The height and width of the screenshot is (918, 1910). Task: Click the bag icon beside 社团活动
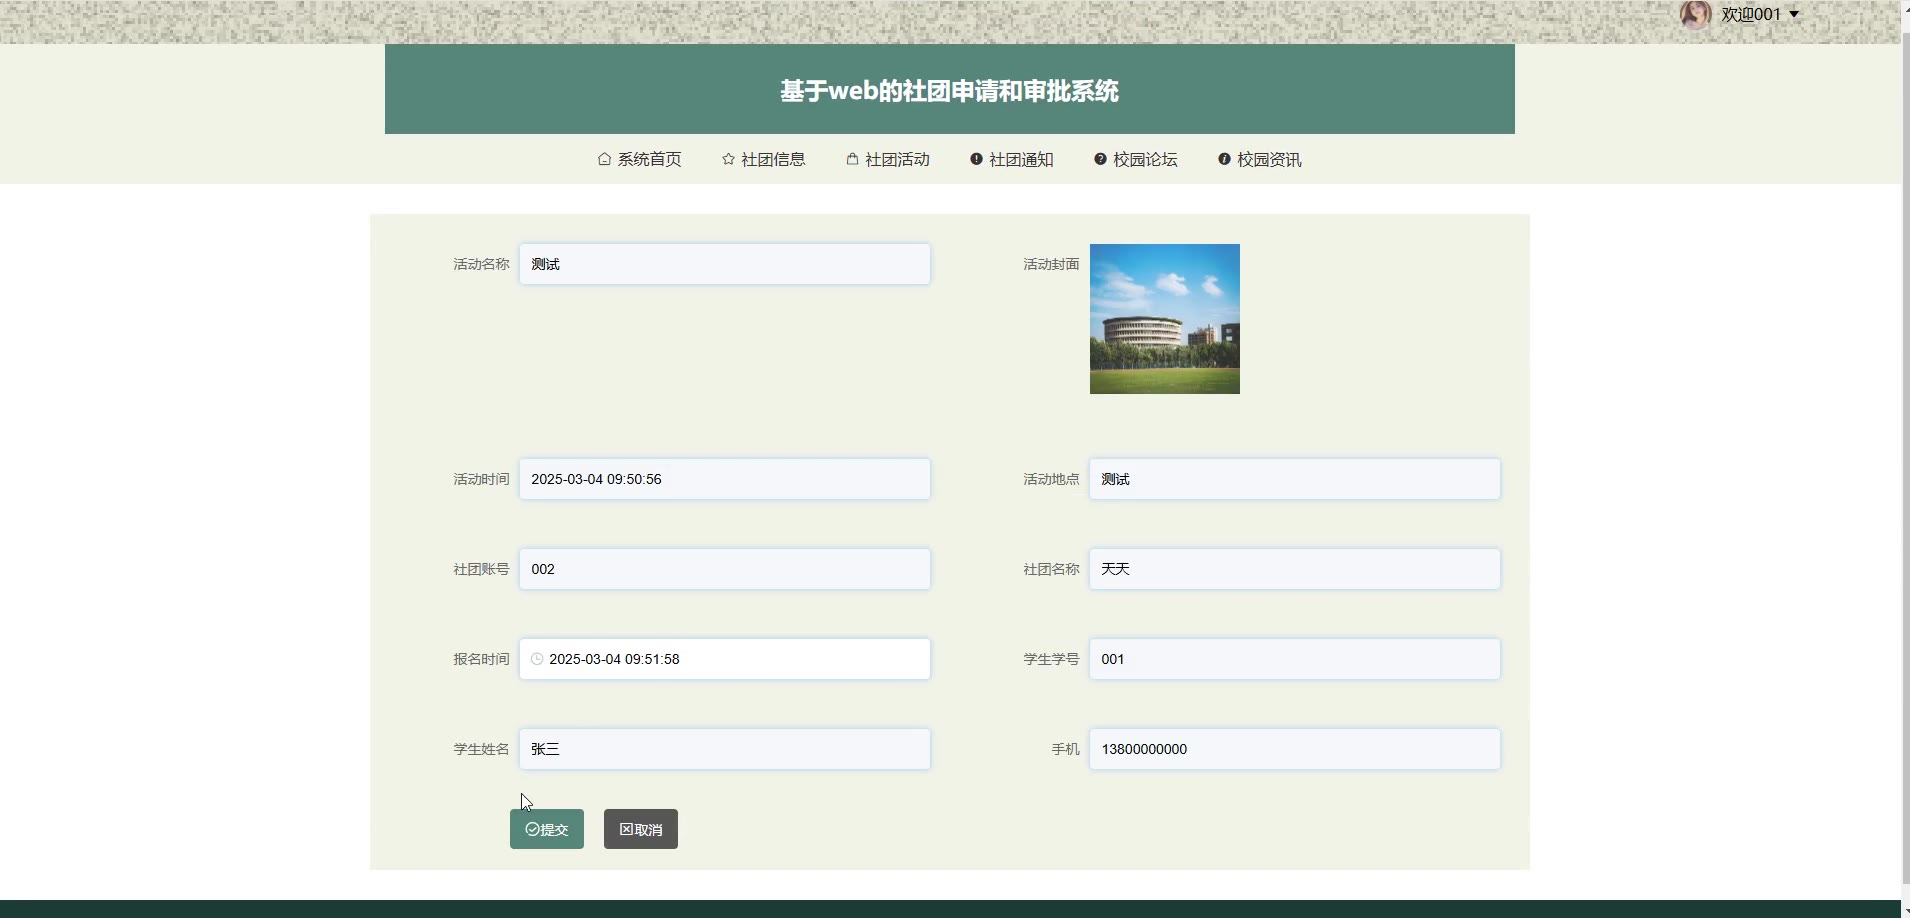click(x=852, y=159)
